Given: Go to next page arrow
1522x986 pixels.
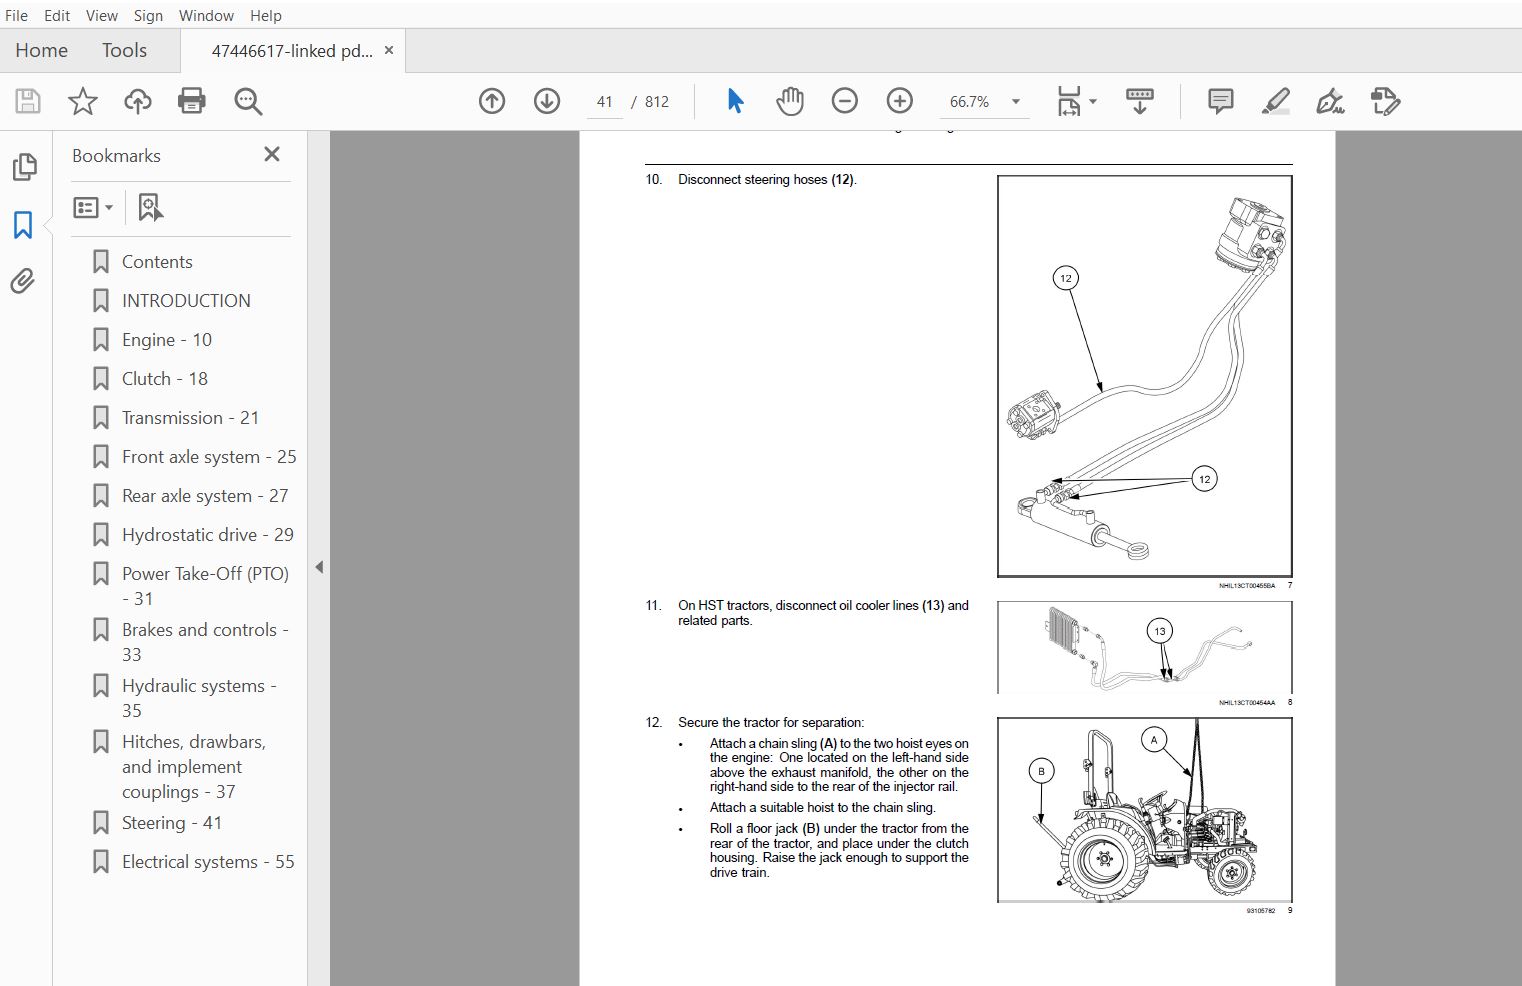Looking at the screenshot, I should point(547,101).
